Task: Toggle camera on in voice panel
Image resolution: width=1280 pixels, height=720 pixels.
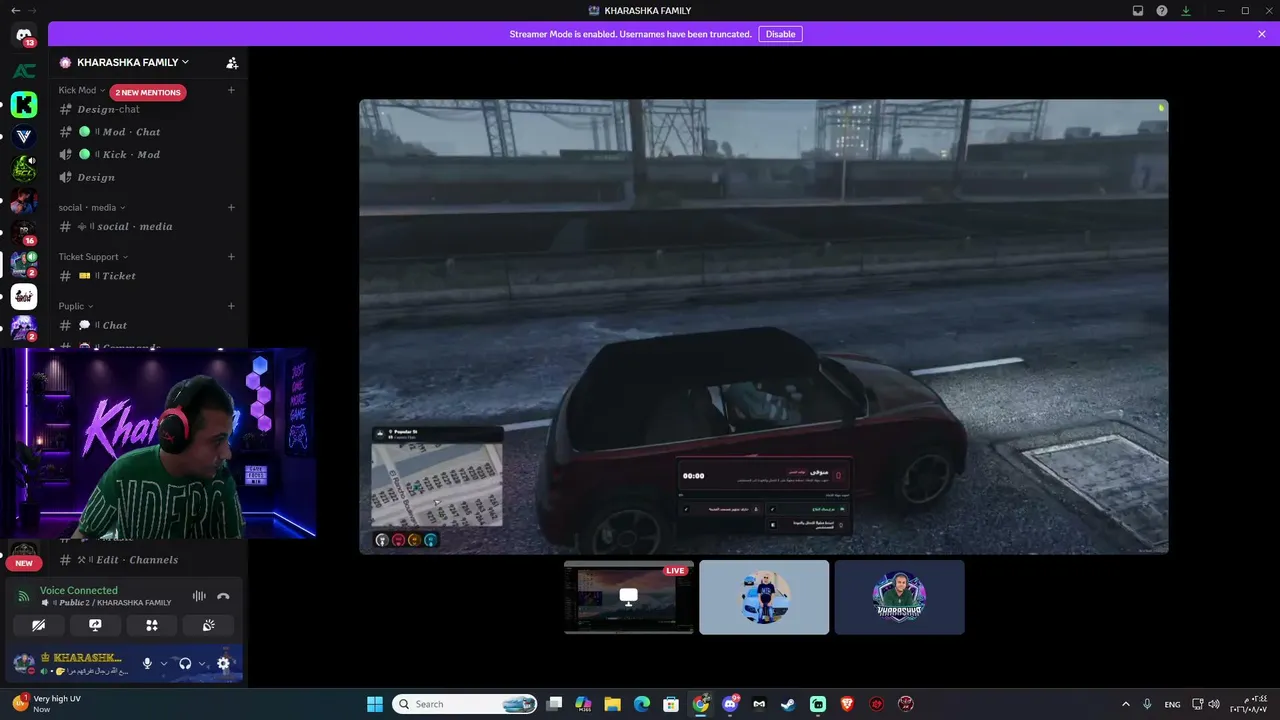Action: (39, 625)
